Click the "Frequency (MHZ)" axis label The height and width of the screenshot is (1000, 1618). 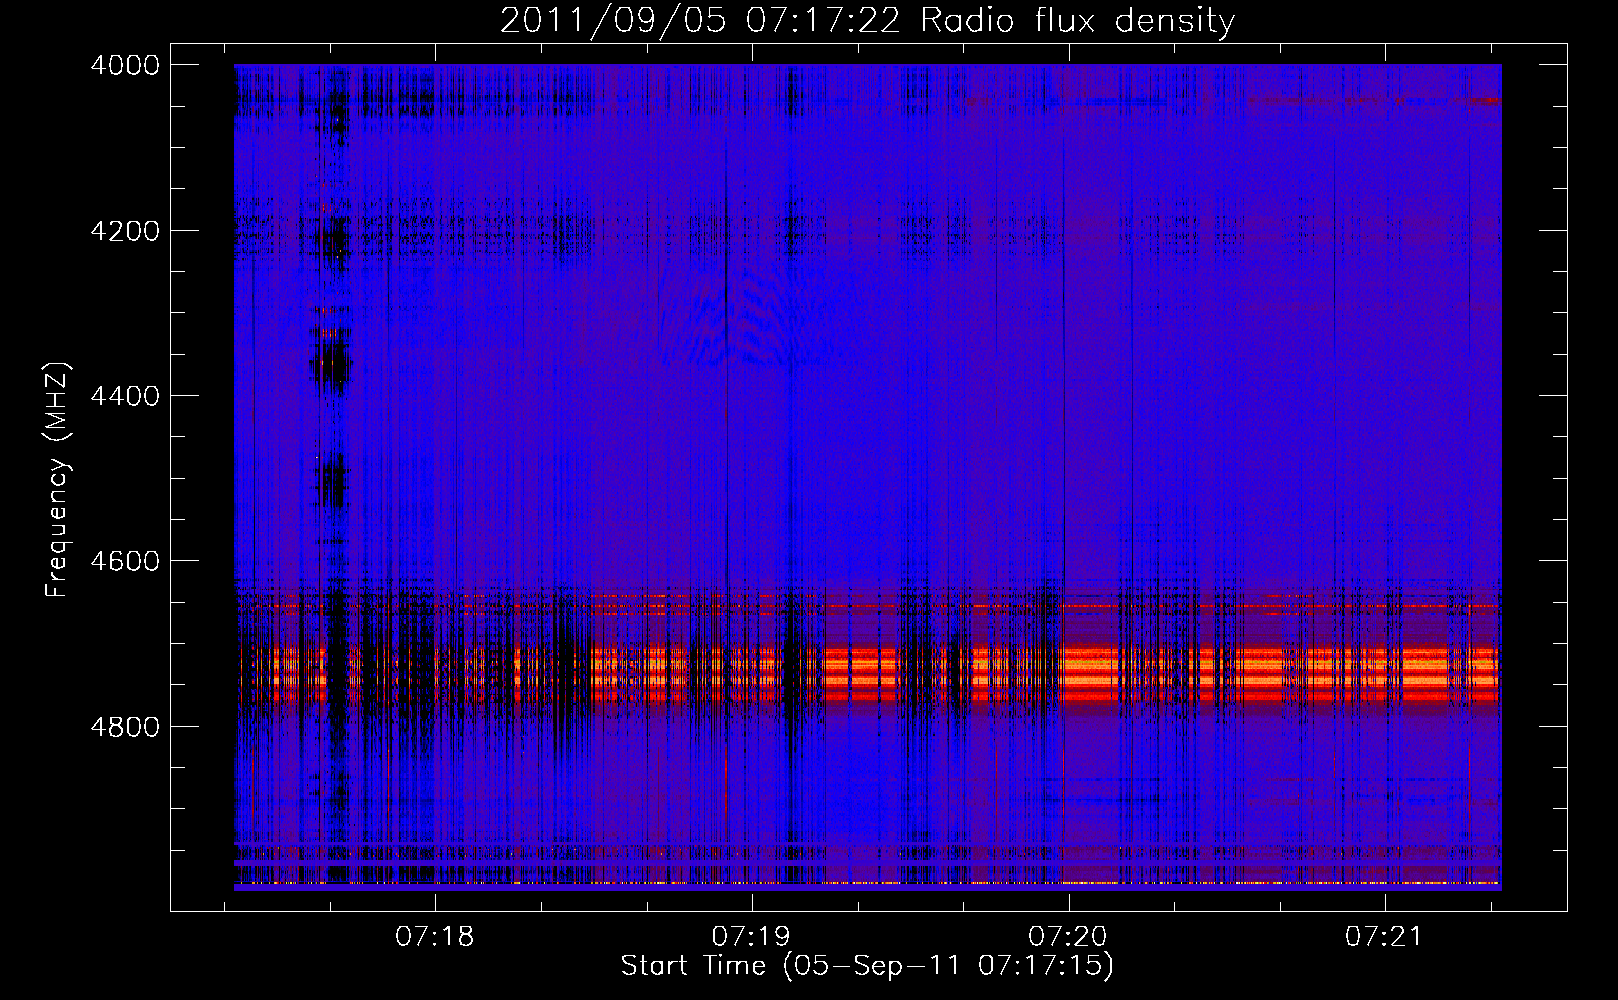58,480
